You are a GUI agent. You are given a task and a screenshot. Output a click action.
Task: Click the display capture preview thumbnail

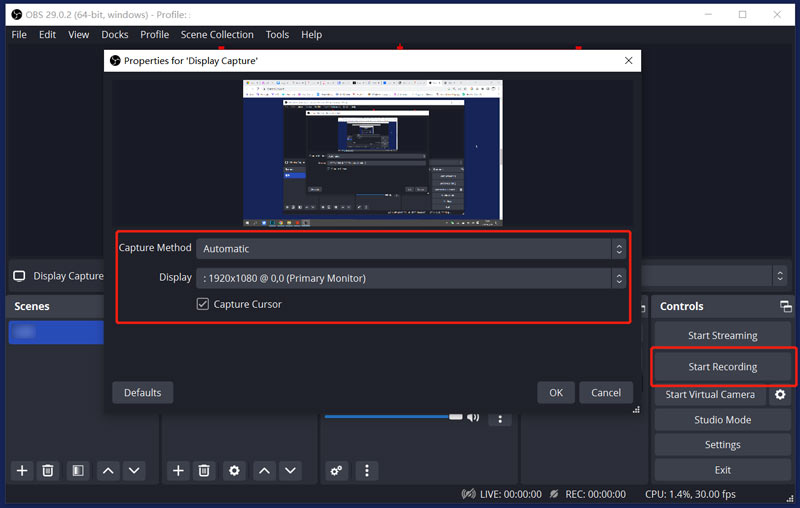click(373, 153)
